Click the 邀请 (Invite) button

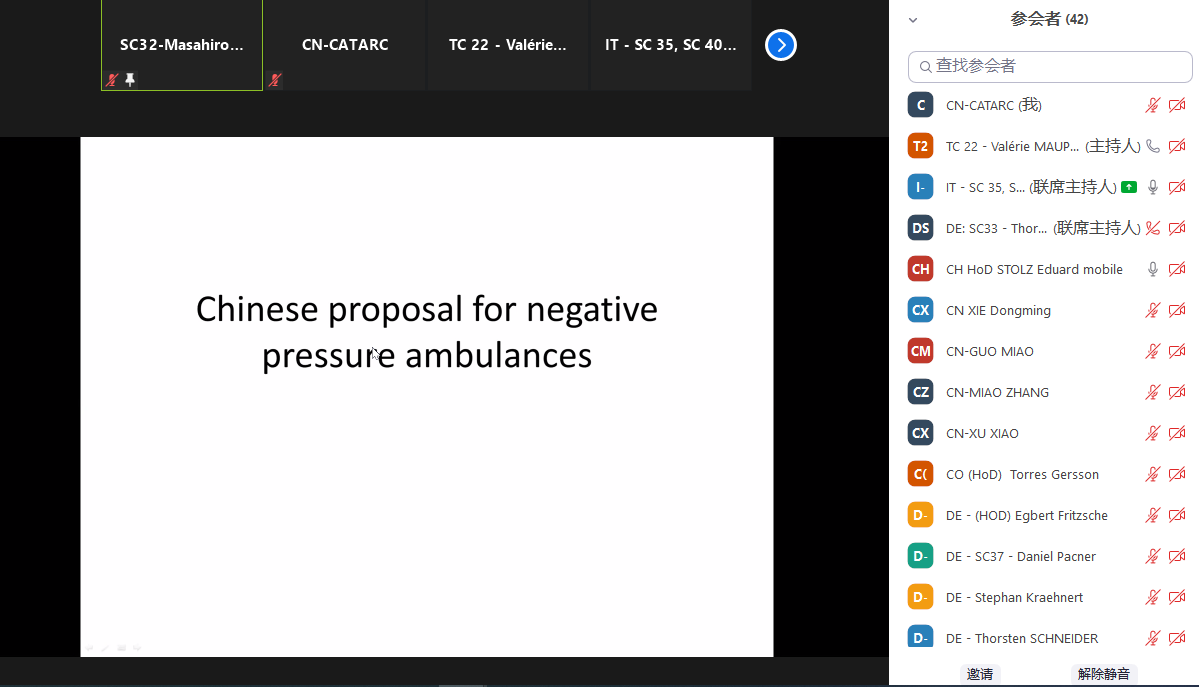coord(978,674)
